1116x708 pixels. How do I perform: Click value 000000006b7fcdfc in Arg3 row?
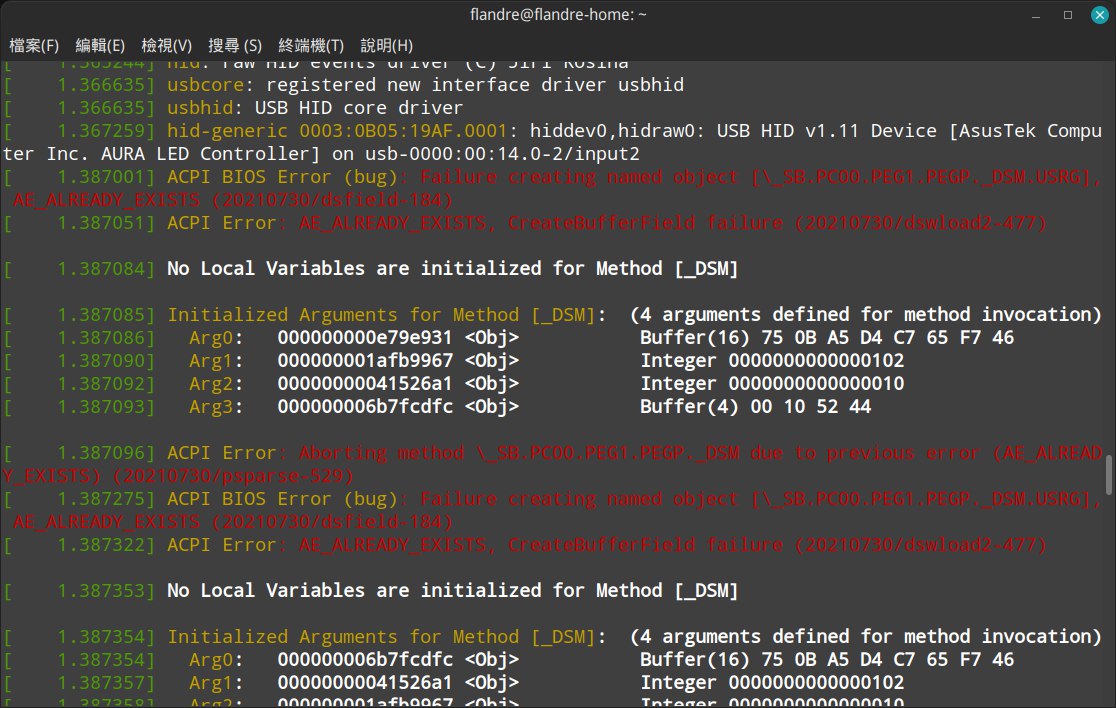click(x=364, y=406)
